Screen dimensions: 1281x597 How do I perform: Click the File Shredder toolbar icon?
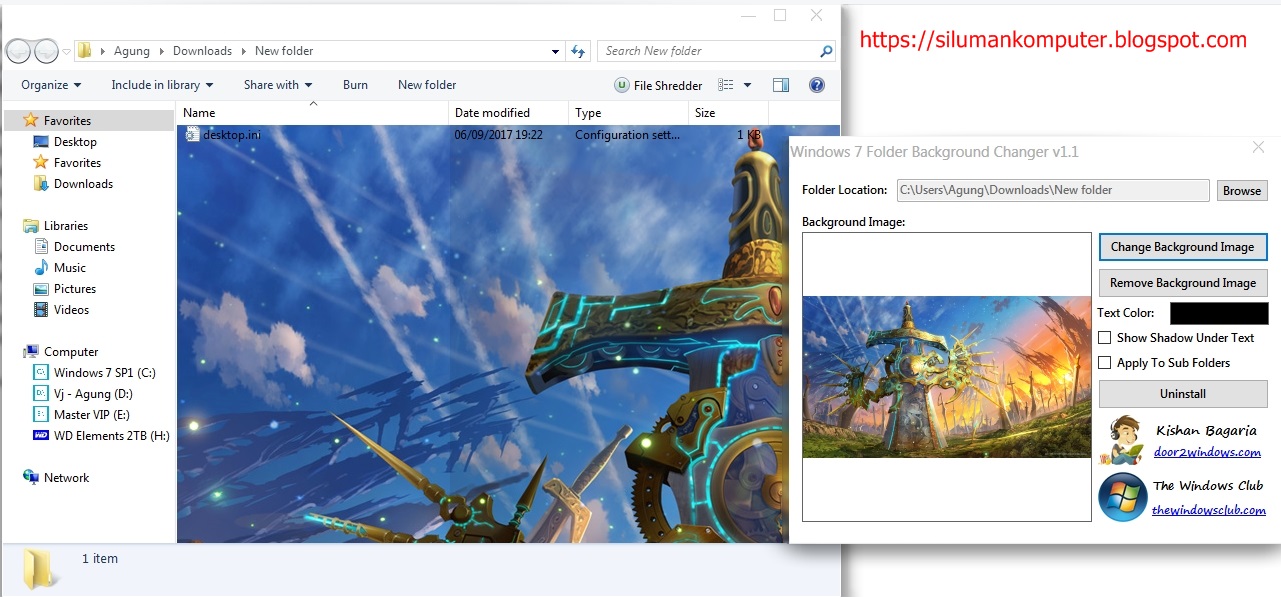[x=622, y=85]
